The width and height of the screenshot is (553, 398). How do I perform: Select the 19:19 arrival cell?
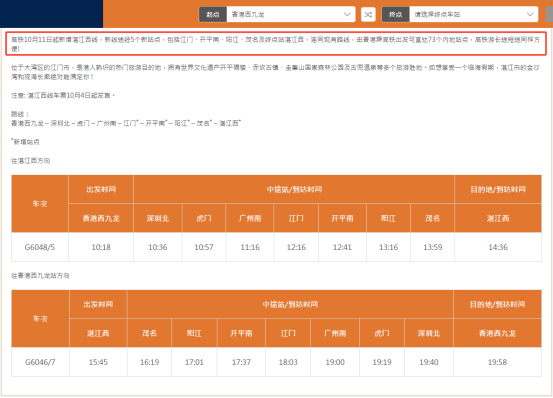[382, 362]
